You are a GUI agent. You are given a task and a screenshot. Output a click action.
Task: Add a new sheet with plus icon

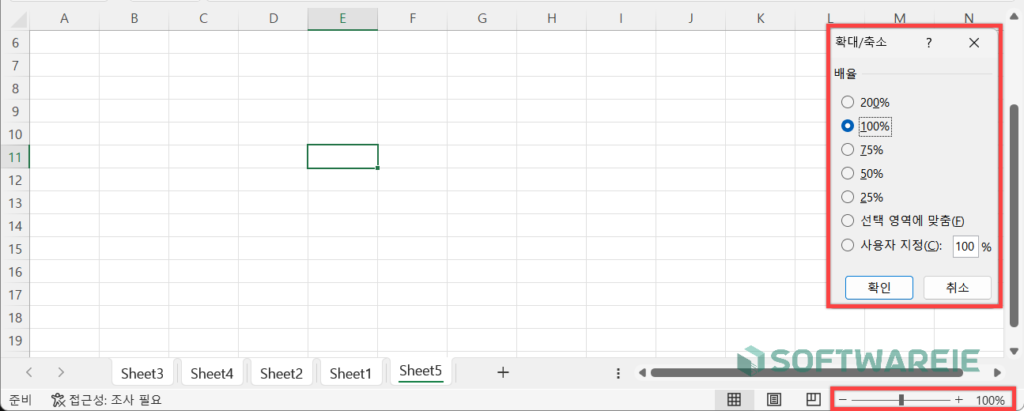pos(503,372)
